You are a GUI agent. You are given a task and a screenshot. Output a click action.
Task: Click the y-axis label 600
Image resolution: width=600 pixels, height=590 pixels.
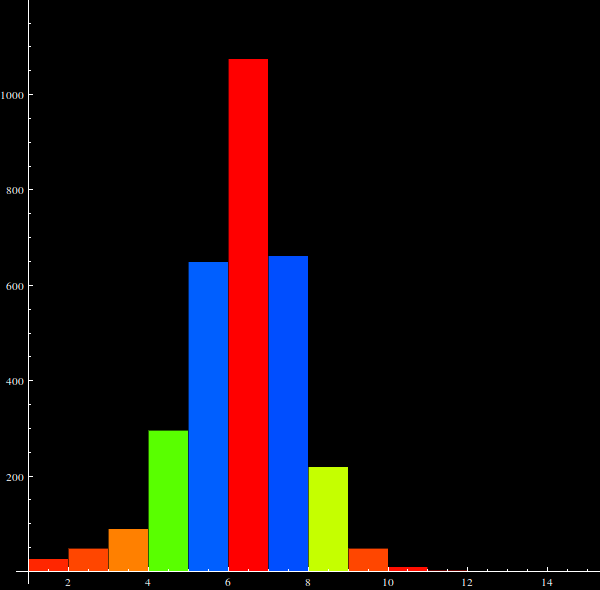(x=16, y=286)
